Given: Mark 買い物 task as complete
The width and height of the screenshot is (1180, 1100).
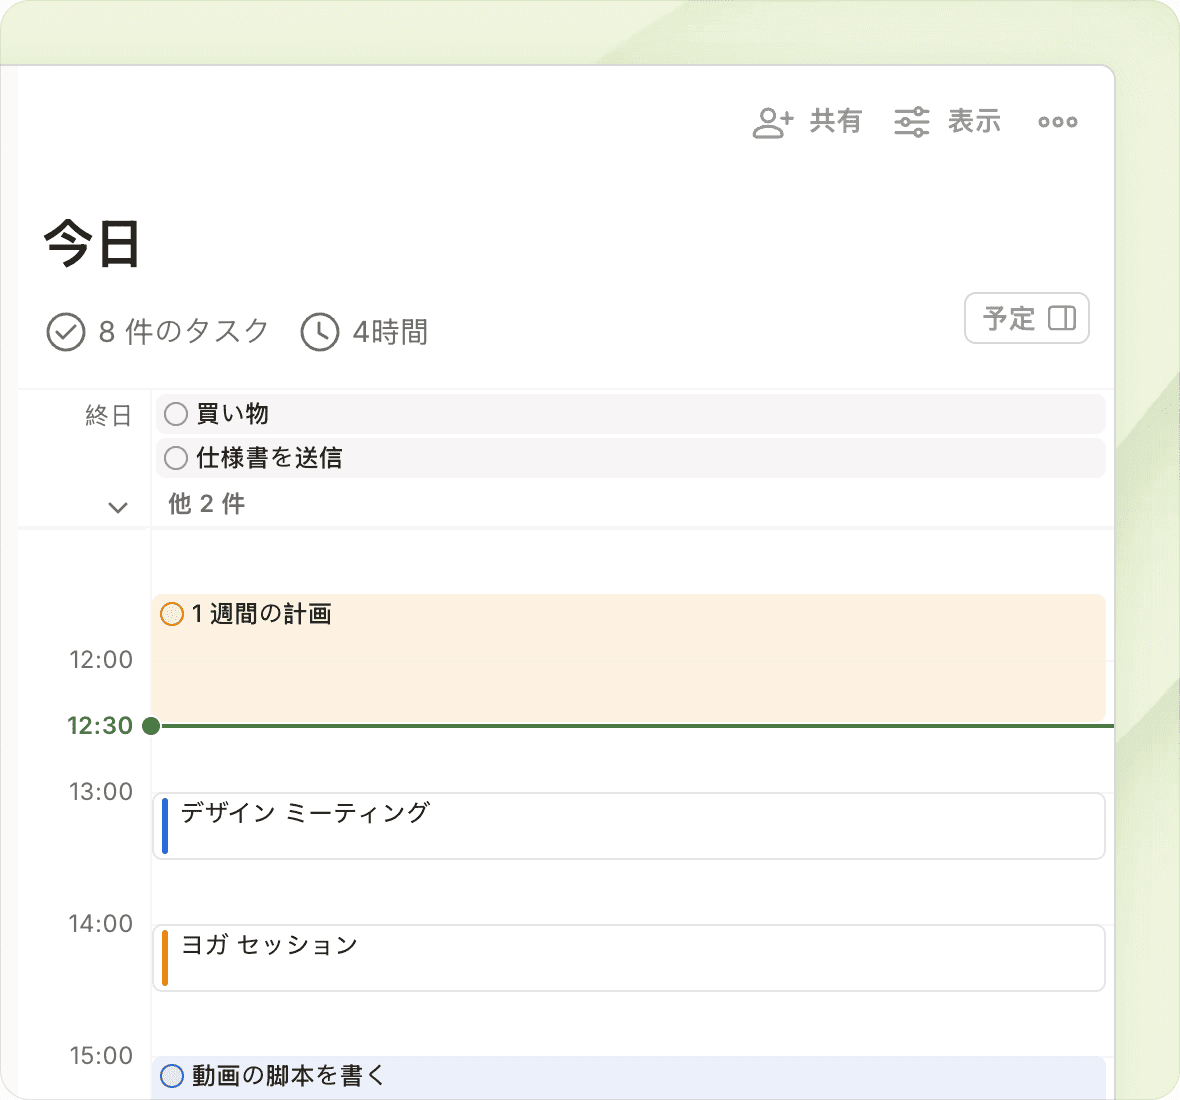Looking at the screenshot, I should [x=176, y=414].
